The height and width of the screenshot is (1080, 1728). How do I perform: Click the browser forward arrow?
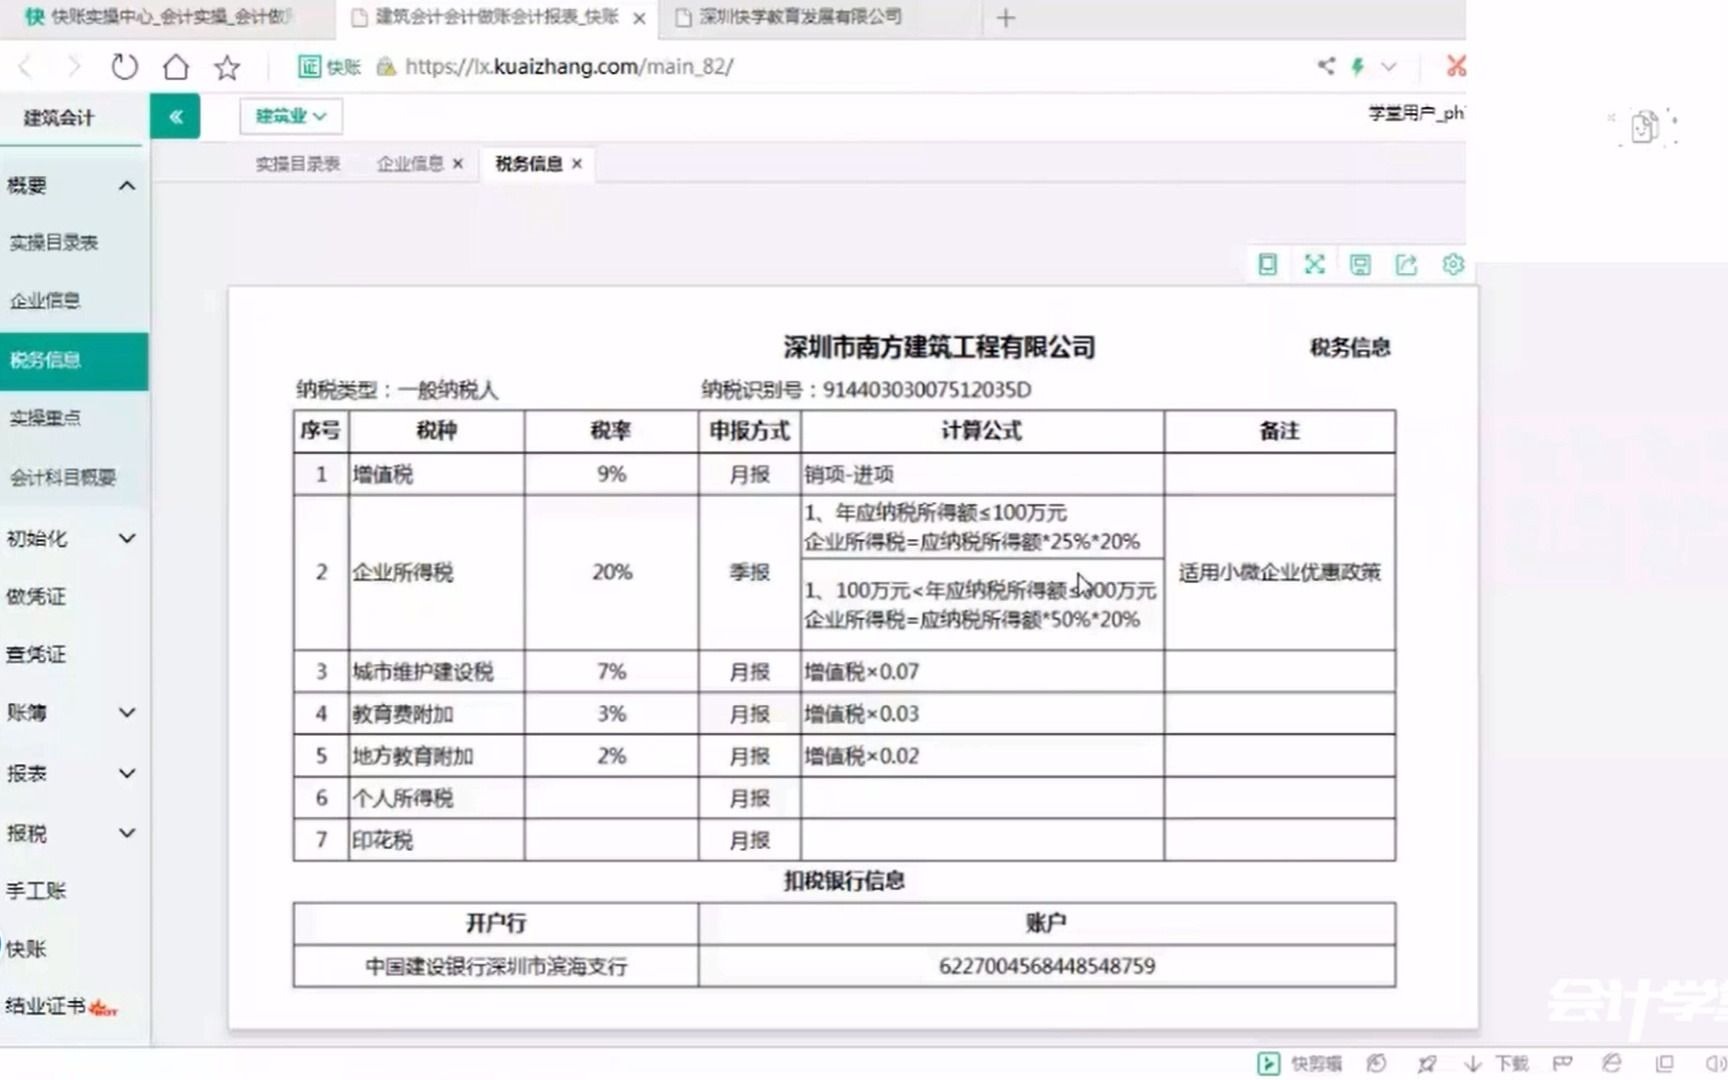click(x=73, y=67)
